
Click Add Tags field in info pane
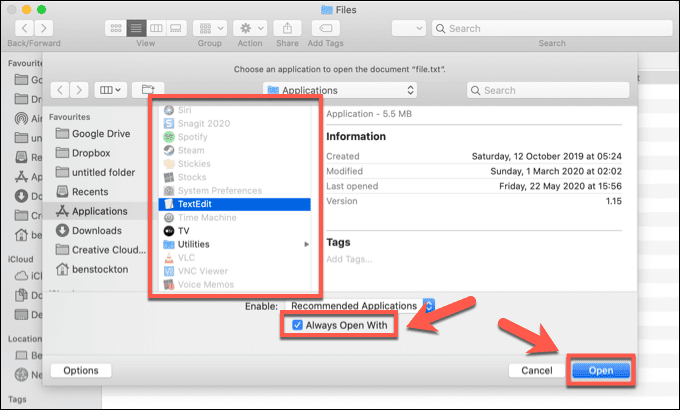350,259
